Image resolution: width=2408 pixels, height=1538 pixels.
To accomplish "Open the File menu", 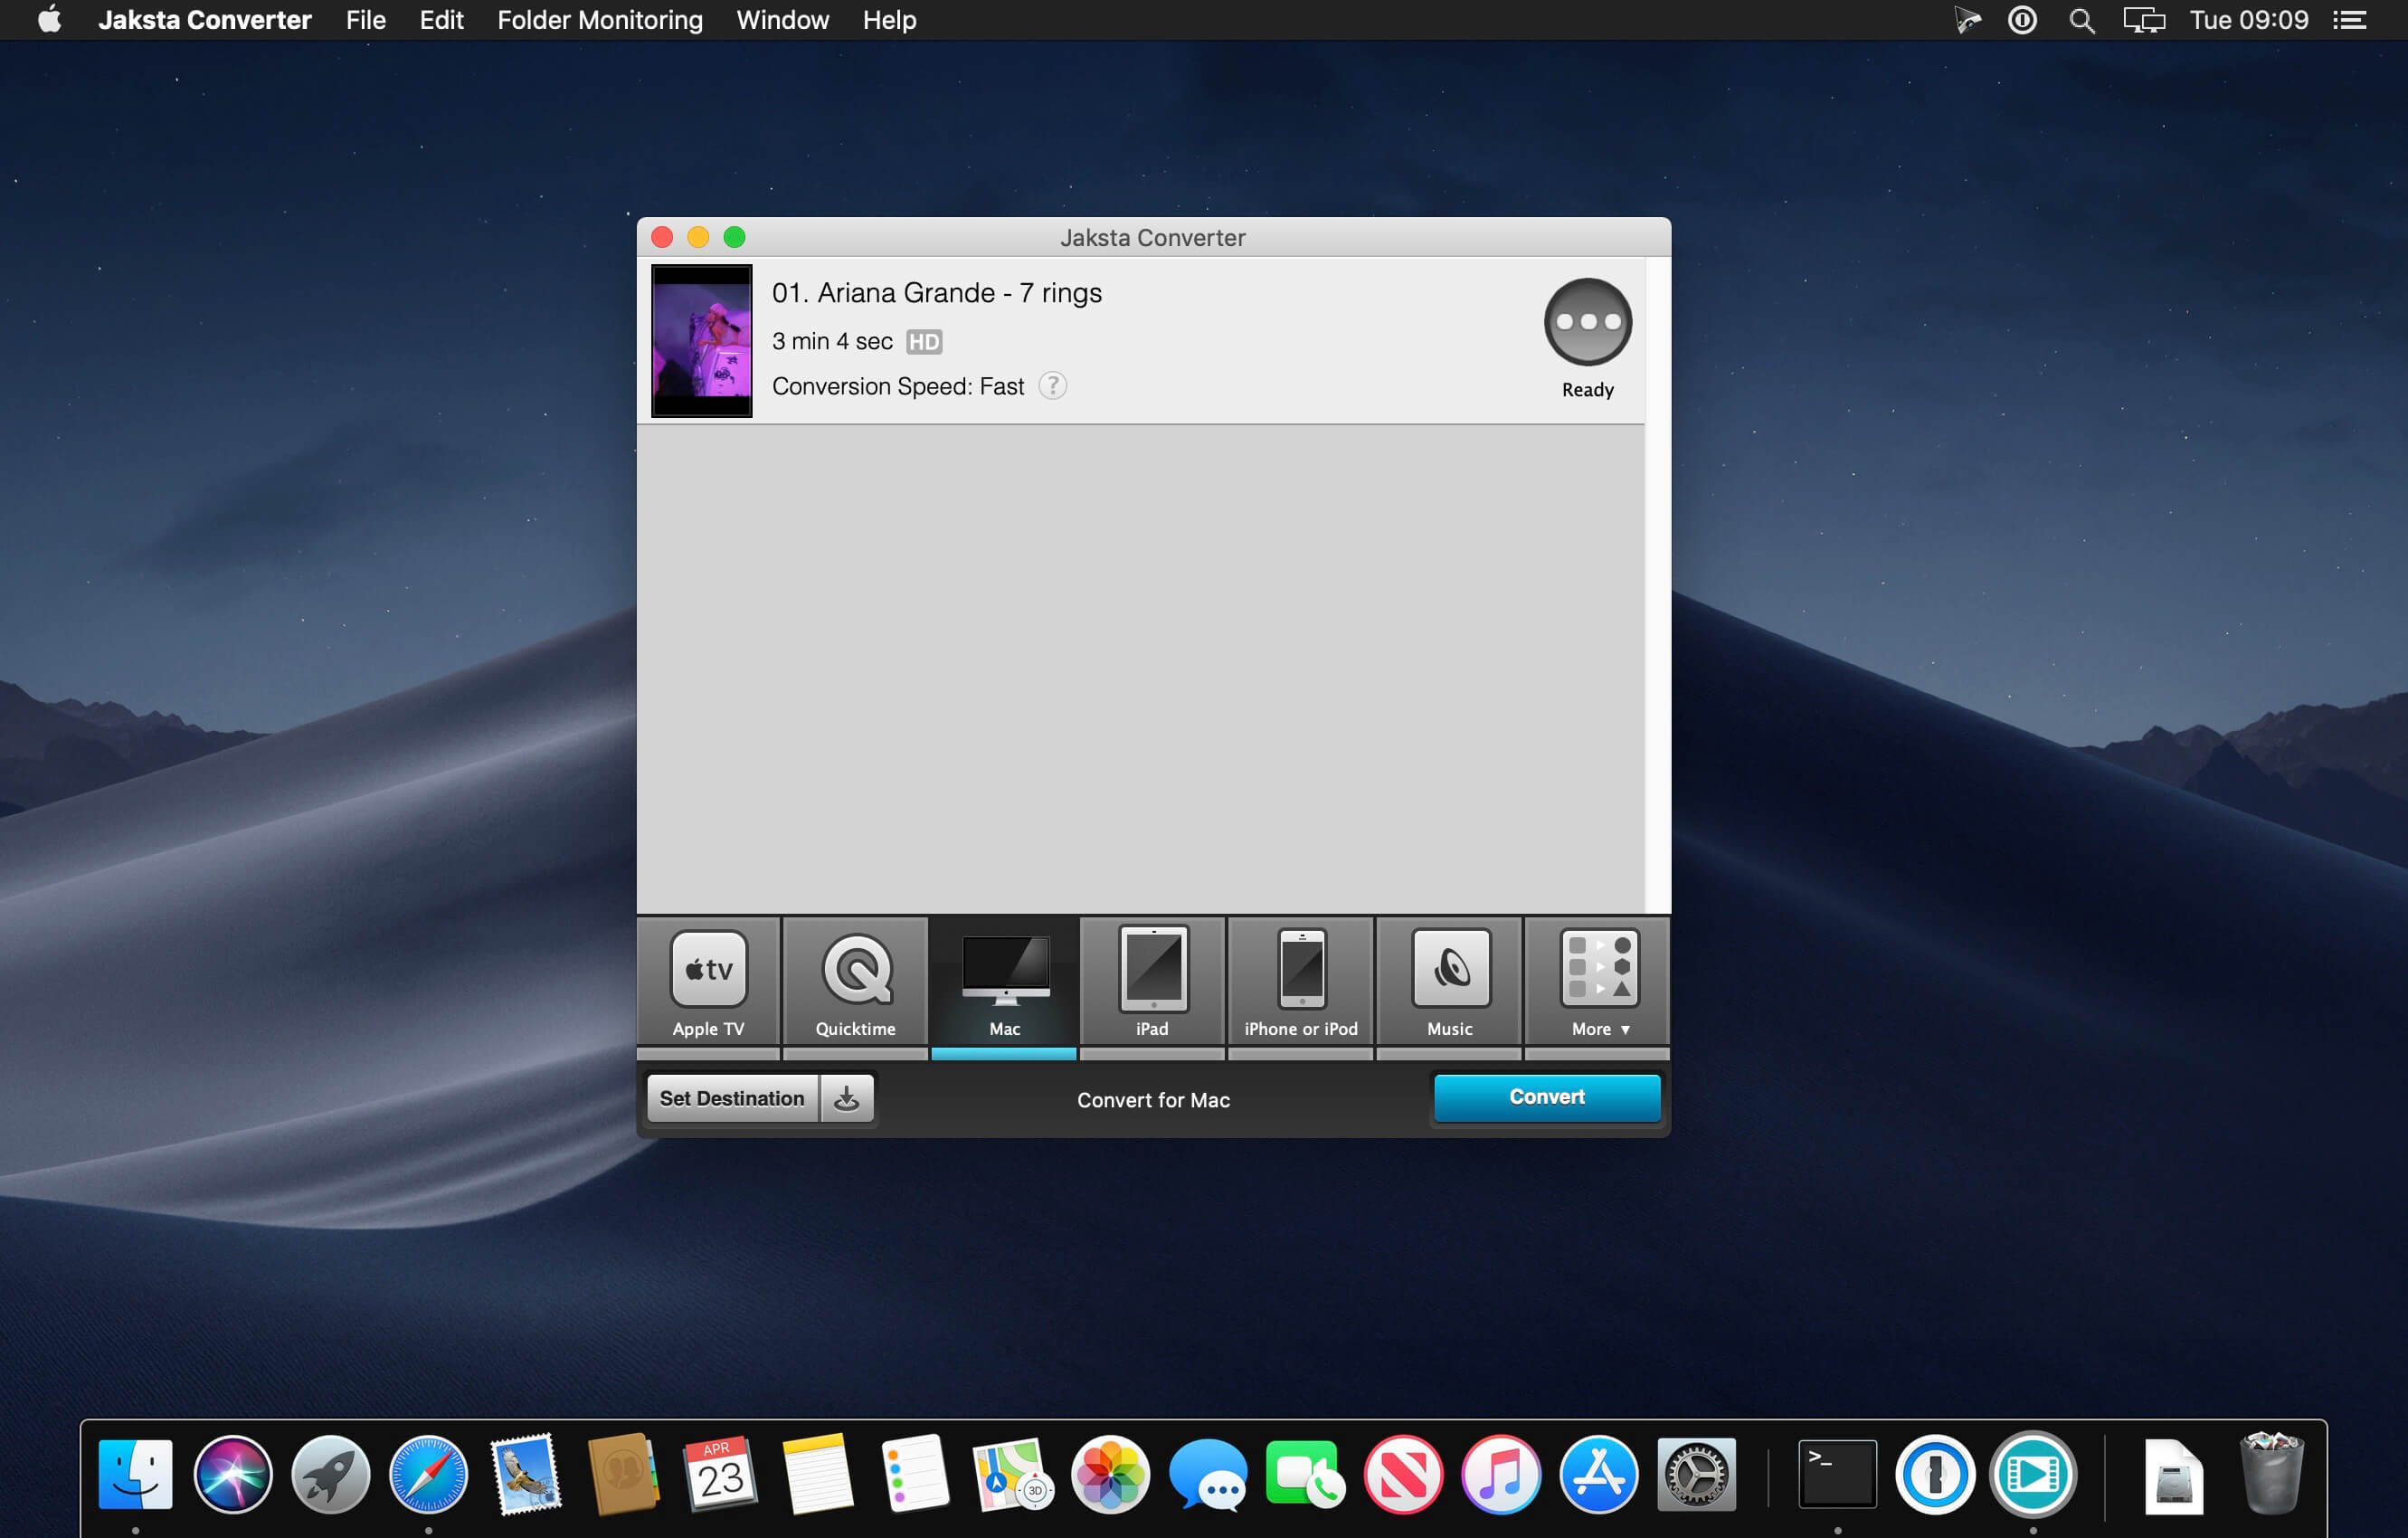I will (x=365, y=20).
